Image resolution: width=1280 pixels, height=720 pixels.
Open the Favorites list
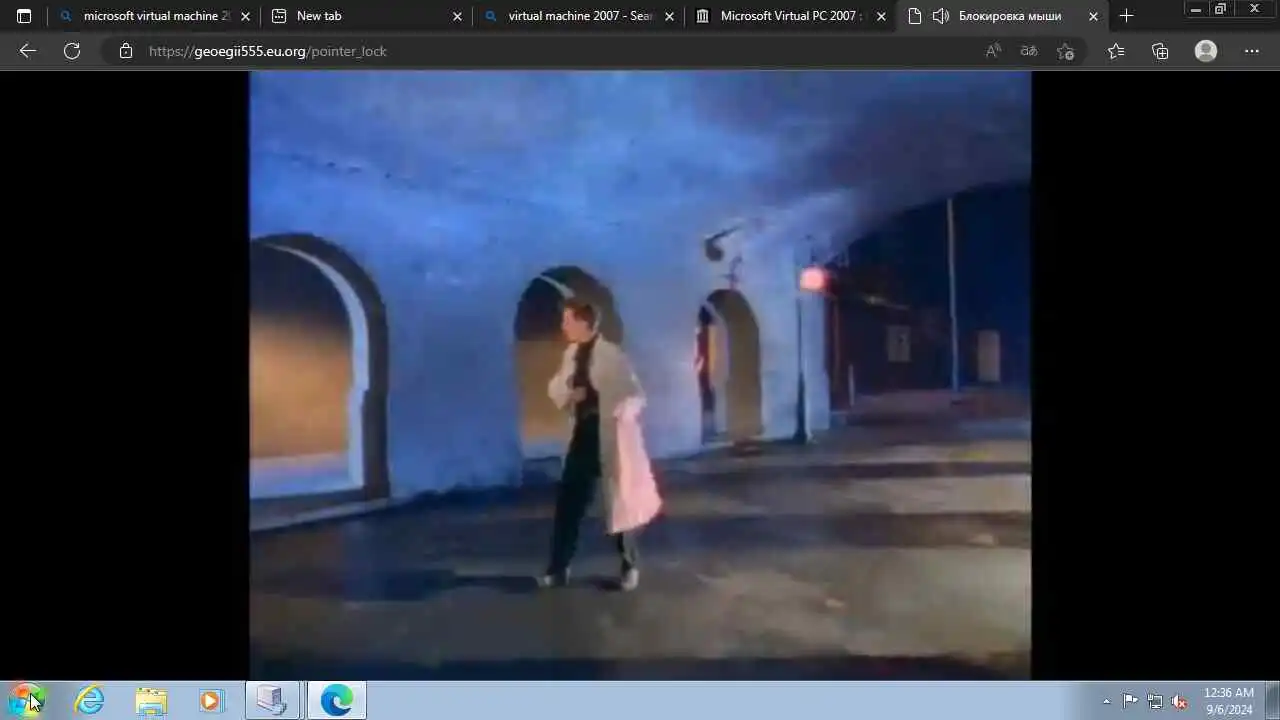[1116, 51]
